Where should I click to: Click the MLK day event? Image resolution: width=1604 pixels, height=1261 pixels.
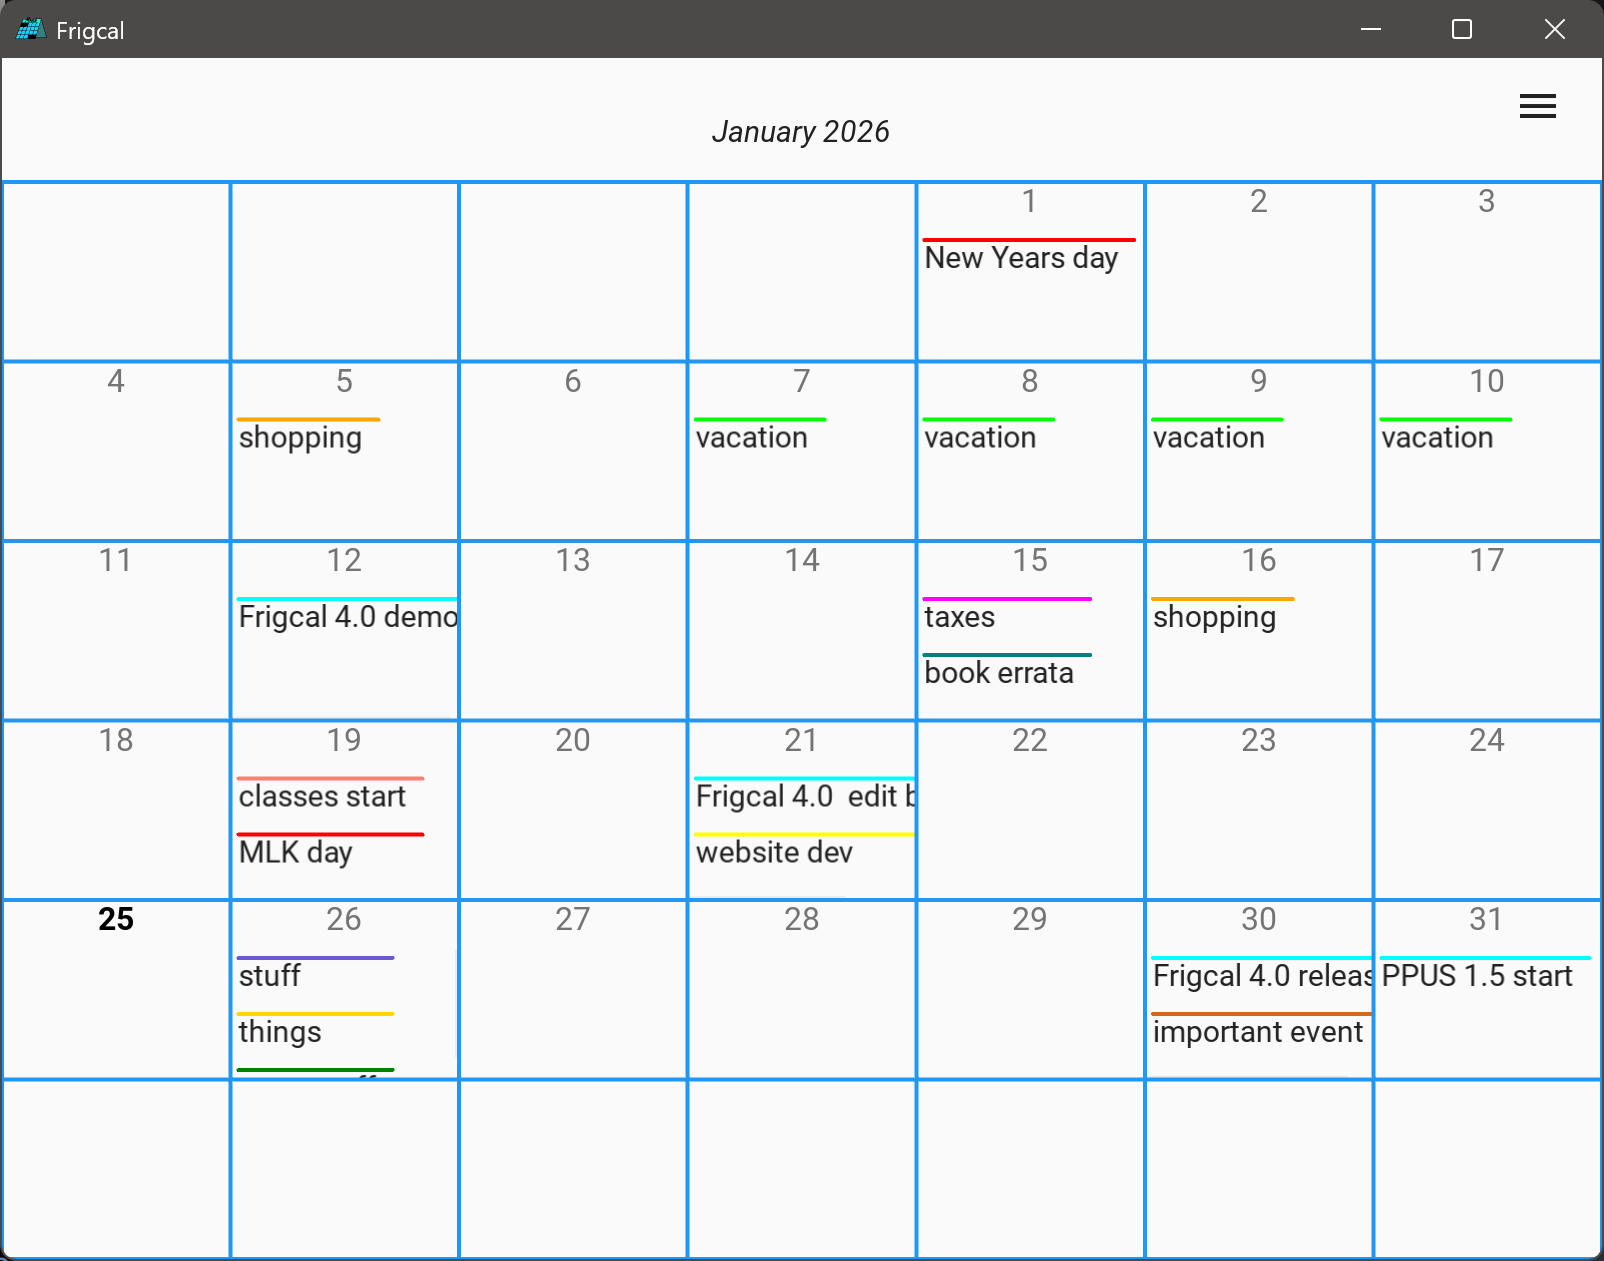295,853
